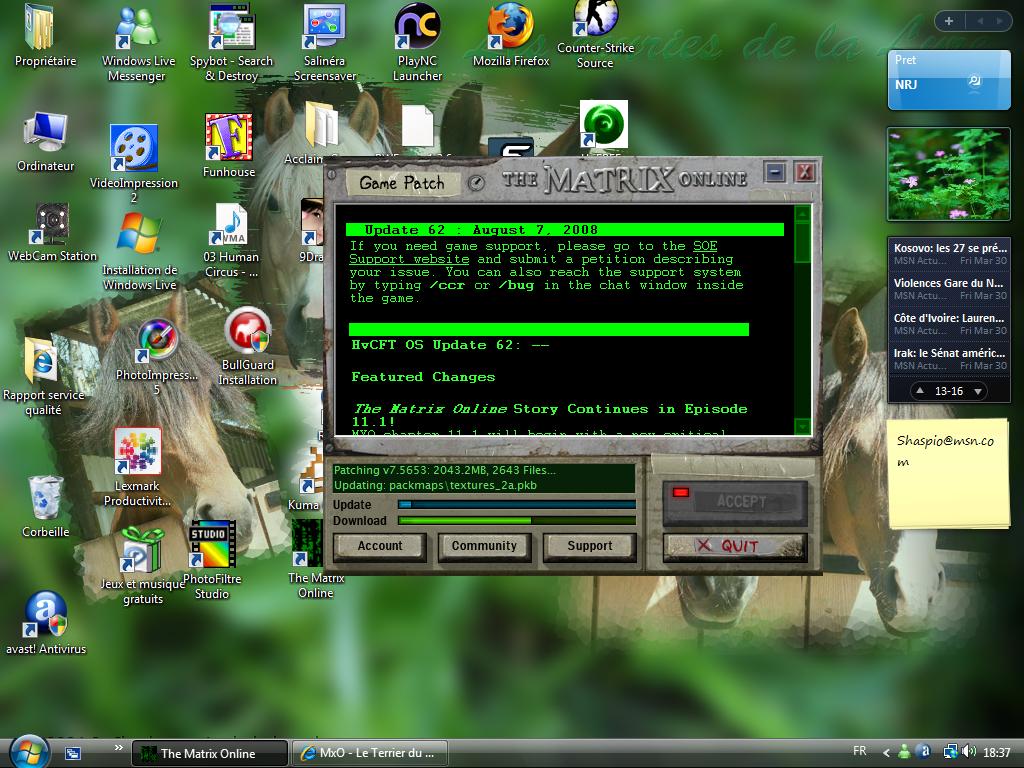The image size is (1024, 768).
Task: Open Spybot - Search & Destroy shortcut
Action: 231,42
